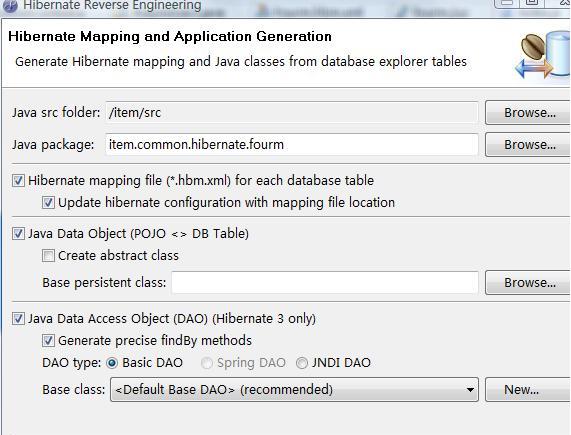Viewport: 571px width, 435px height.
Task: Click the Default Base DAO combo box
Action: pyautogui.click(x=294, y=389)
